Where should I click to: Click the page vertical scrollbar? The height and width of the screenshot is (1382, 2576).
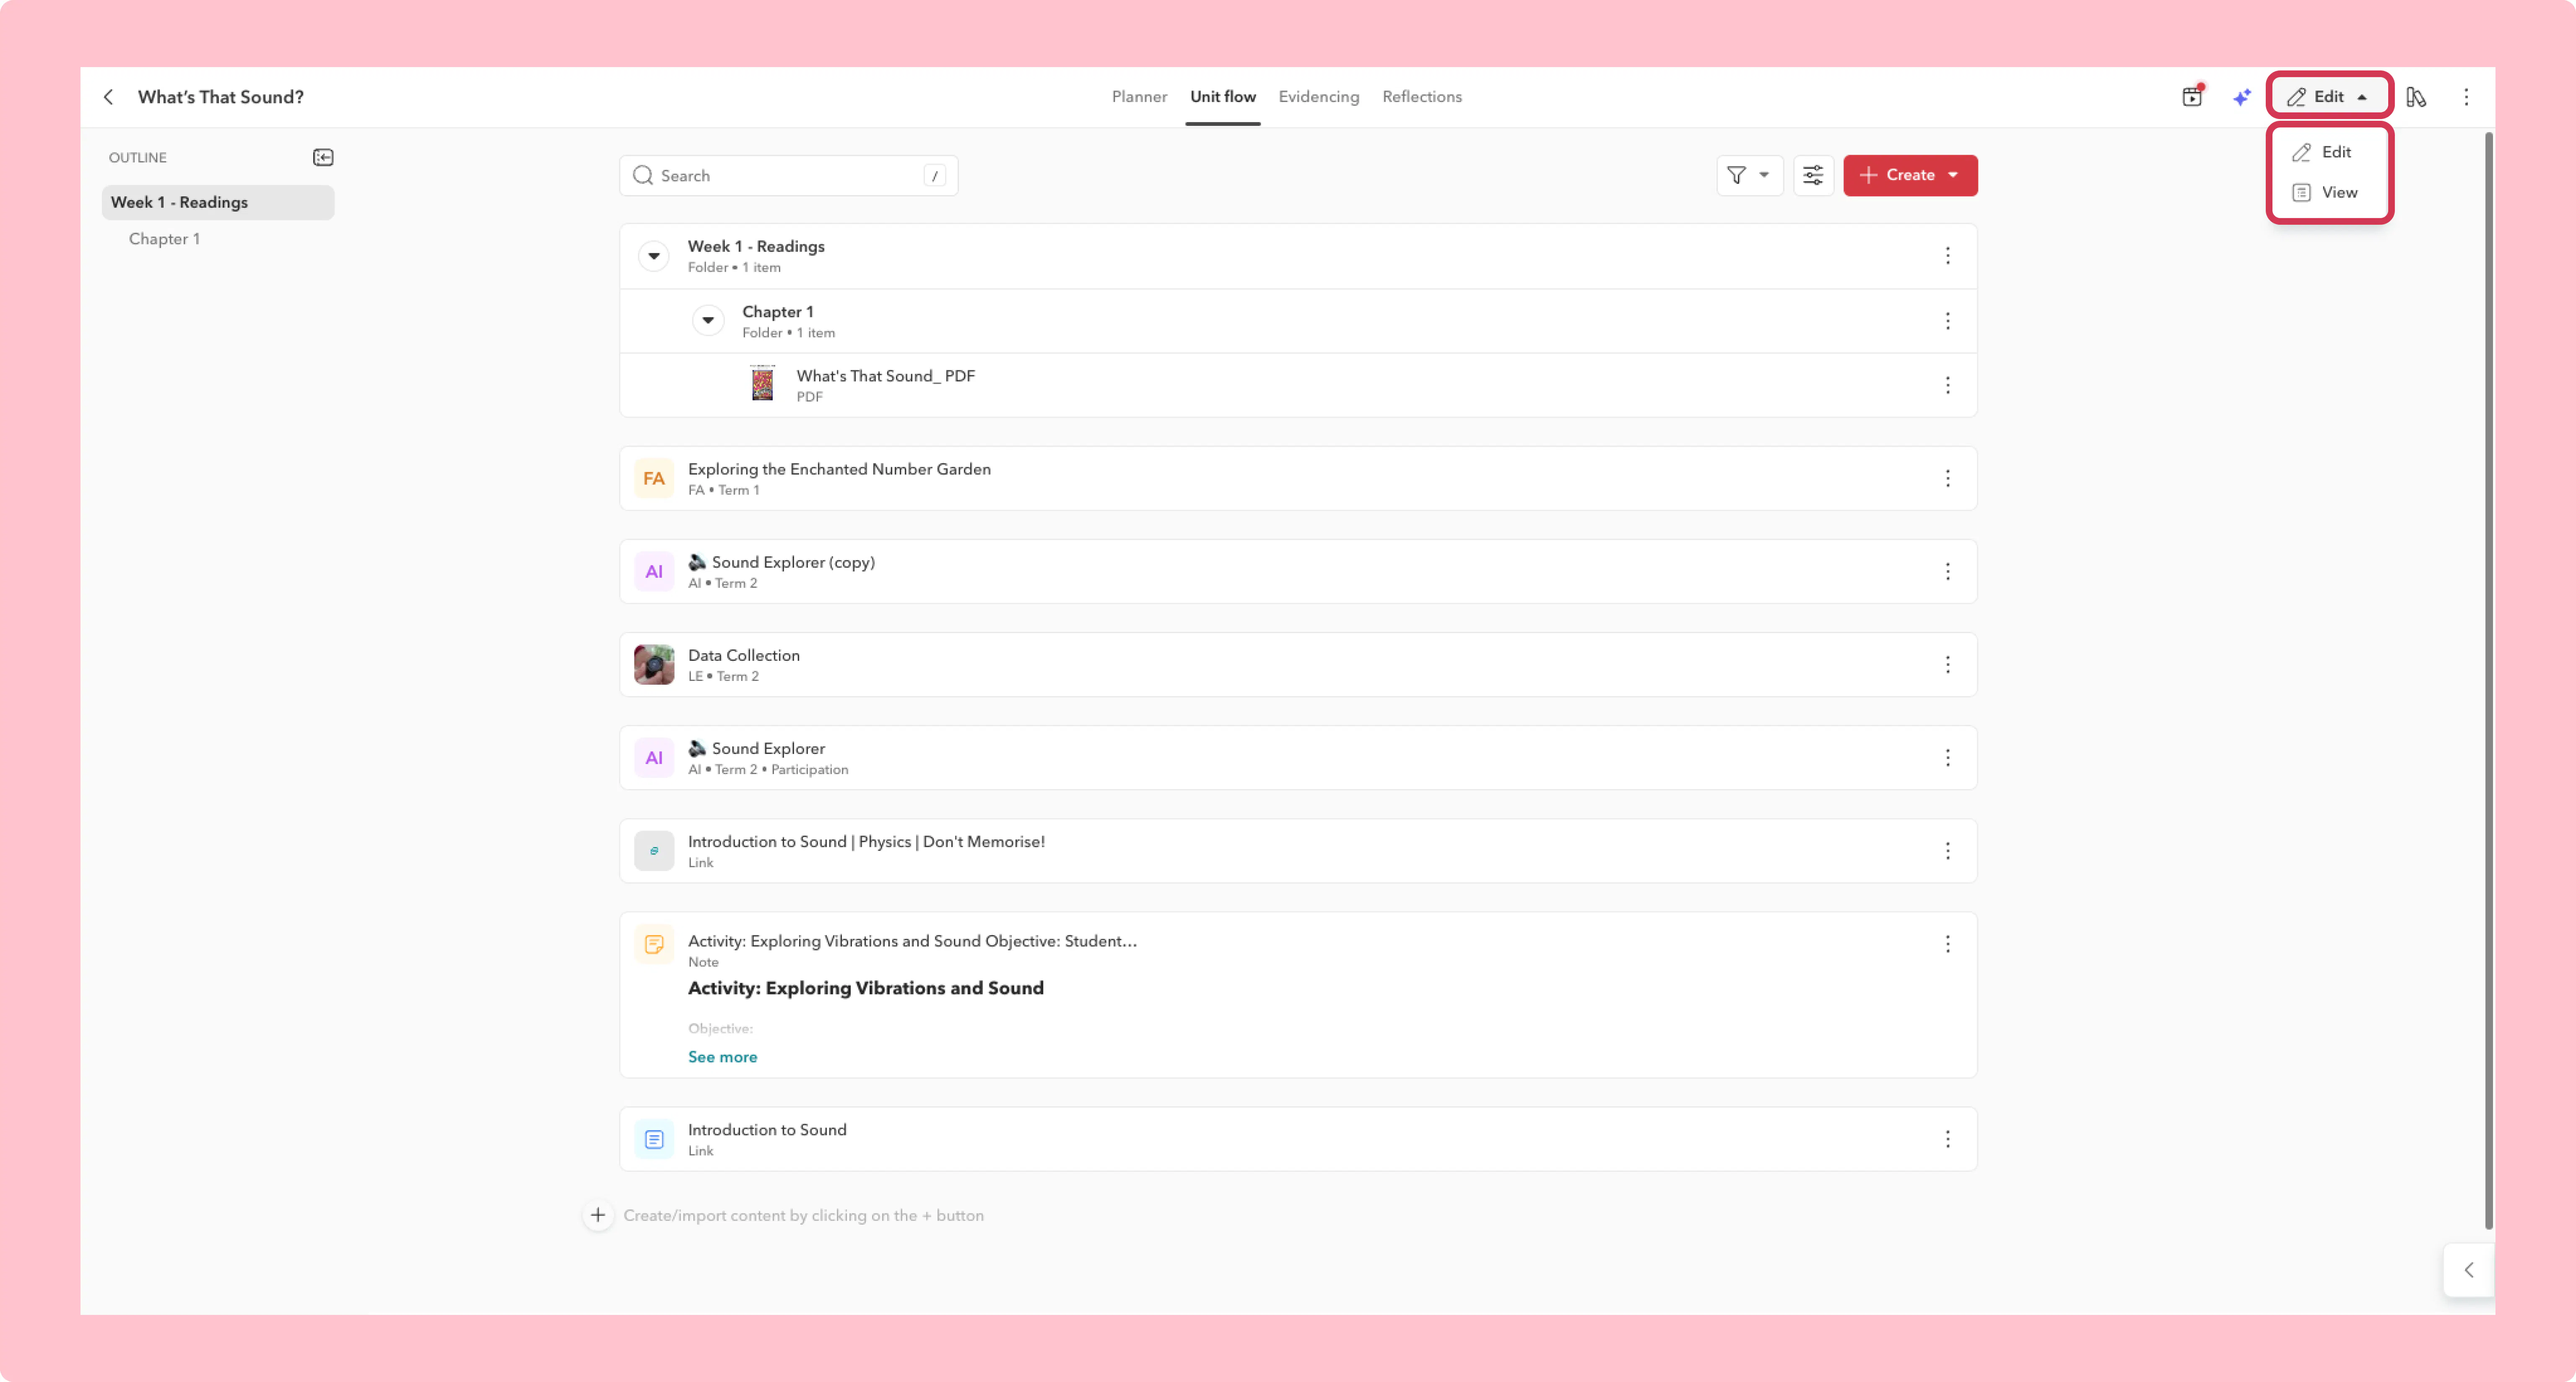pos(2488,680)
